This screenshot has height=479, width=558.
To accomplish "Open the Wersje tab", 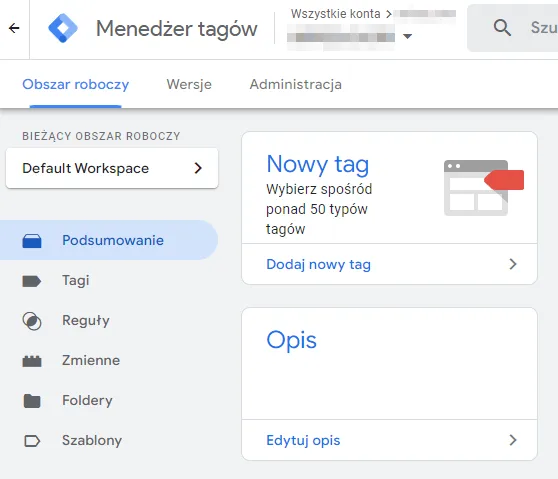I will tap(189, 84).
